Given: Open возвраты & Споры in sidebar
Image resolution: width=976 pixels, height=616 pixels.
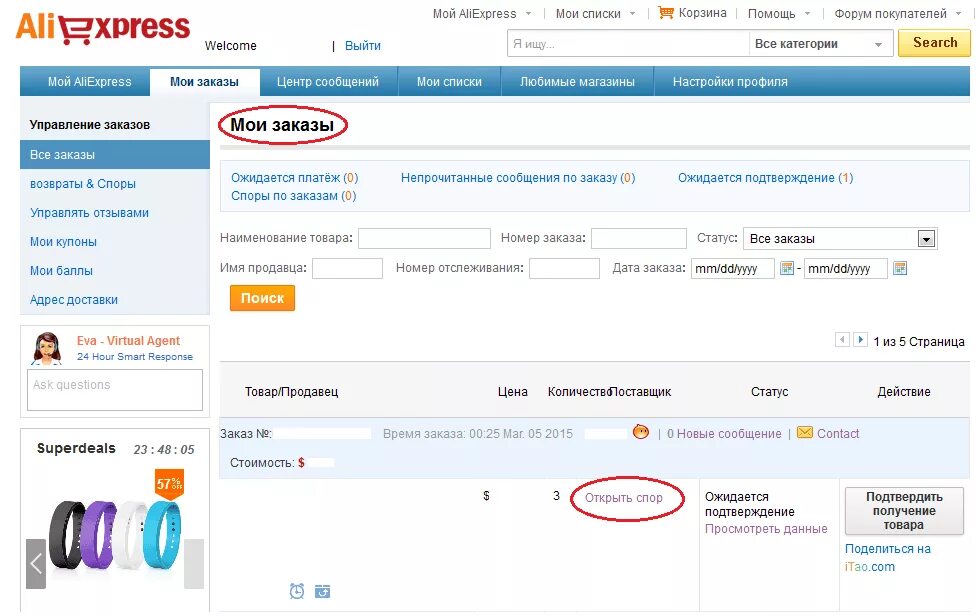Looking at the screenshot, I should [83, 184].
